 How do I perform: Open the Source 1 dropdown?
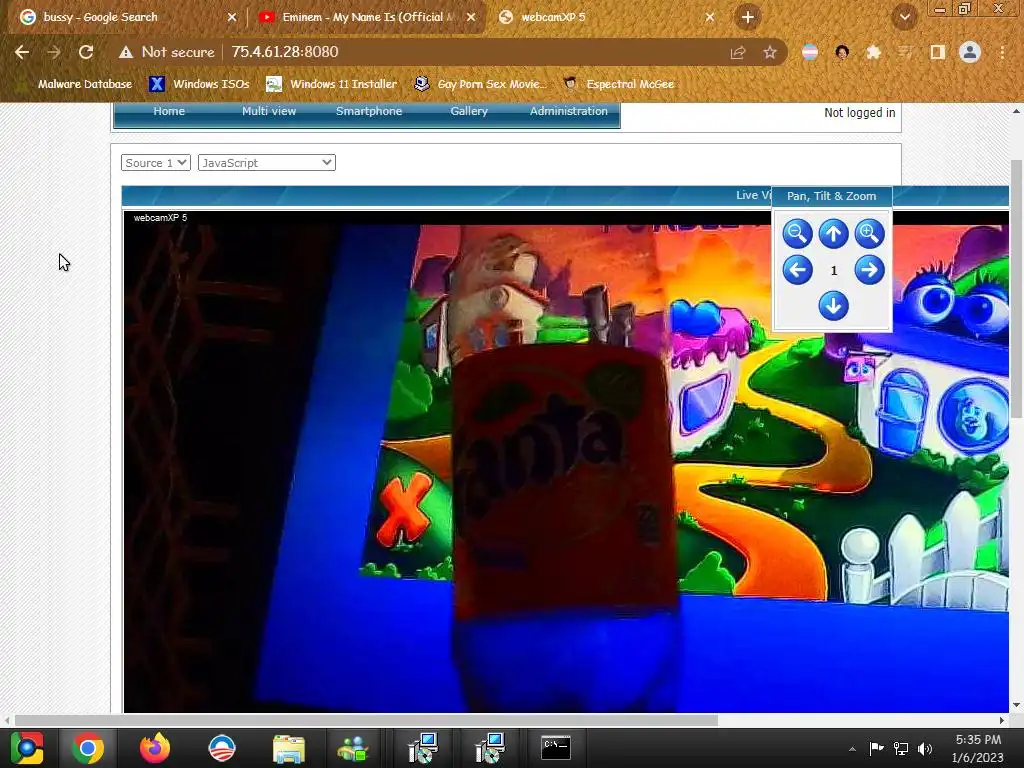point(155,163)
